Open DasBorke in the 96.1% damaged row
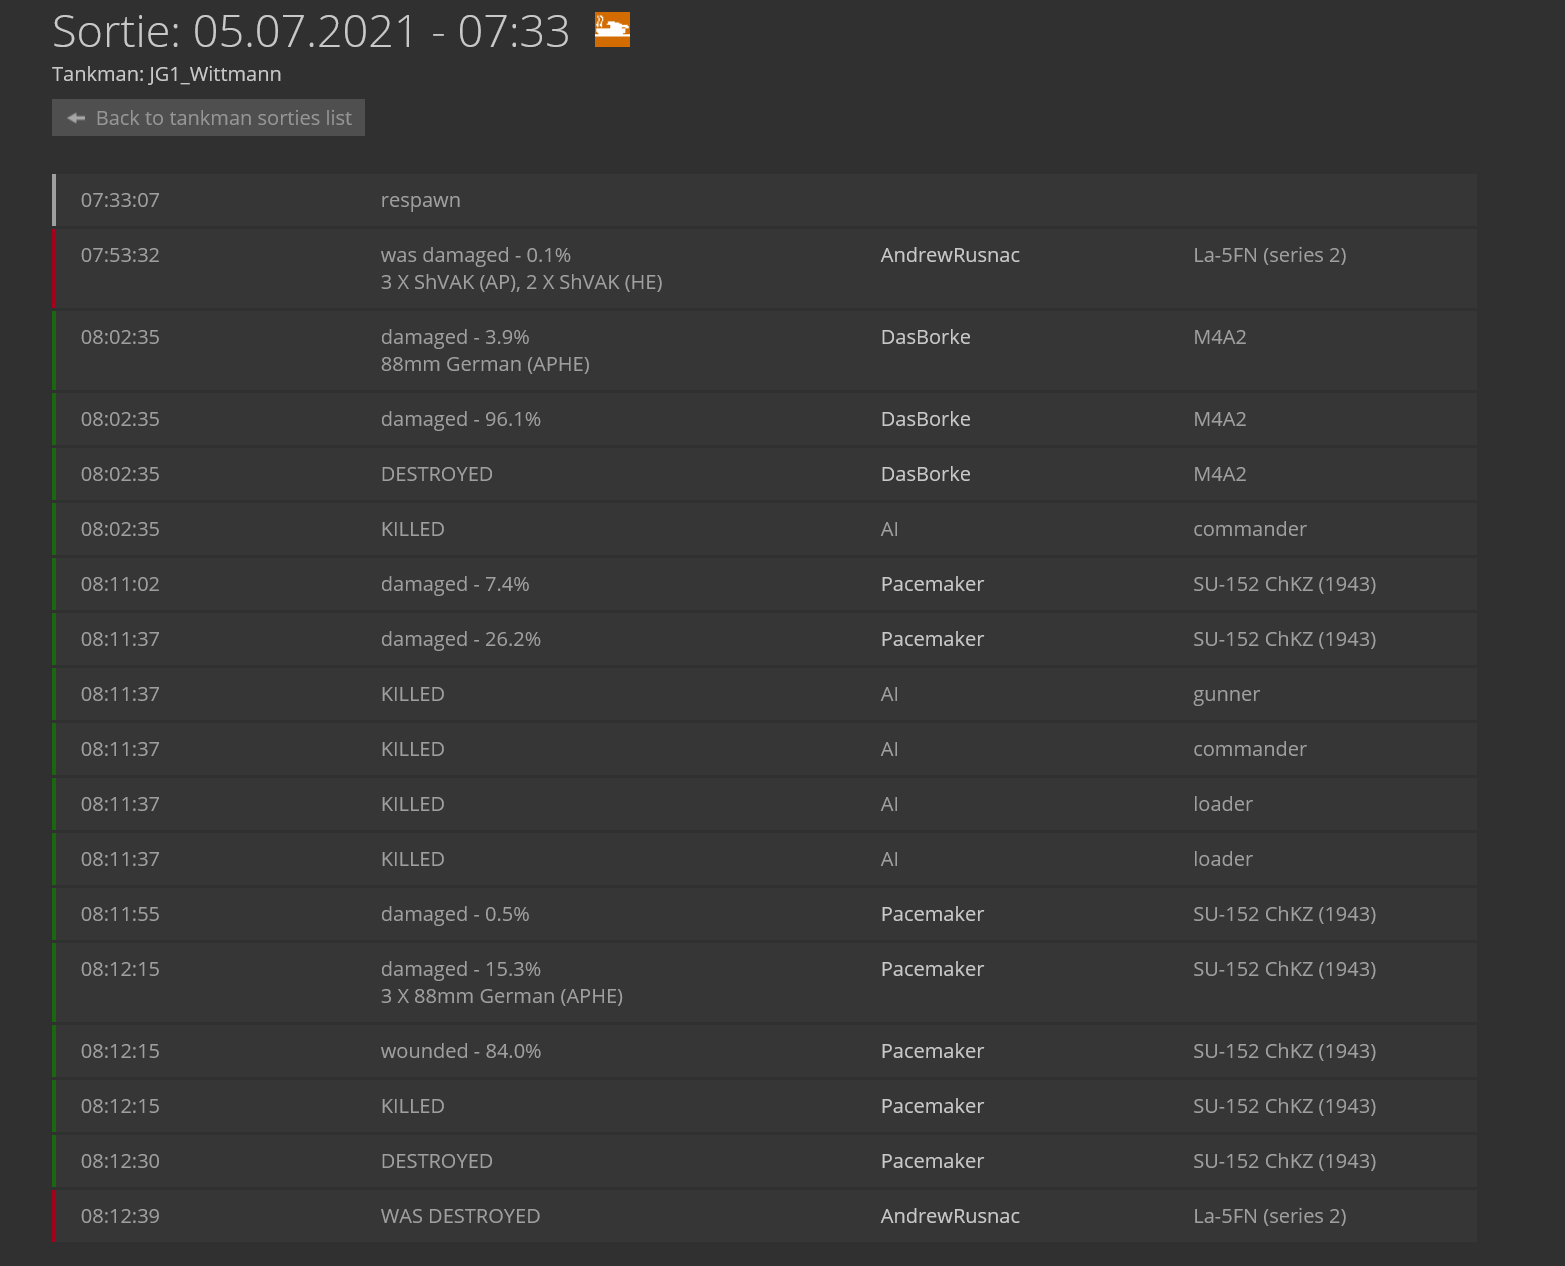This screenshot has width=1565, height=1266. [x=925, y=419]
